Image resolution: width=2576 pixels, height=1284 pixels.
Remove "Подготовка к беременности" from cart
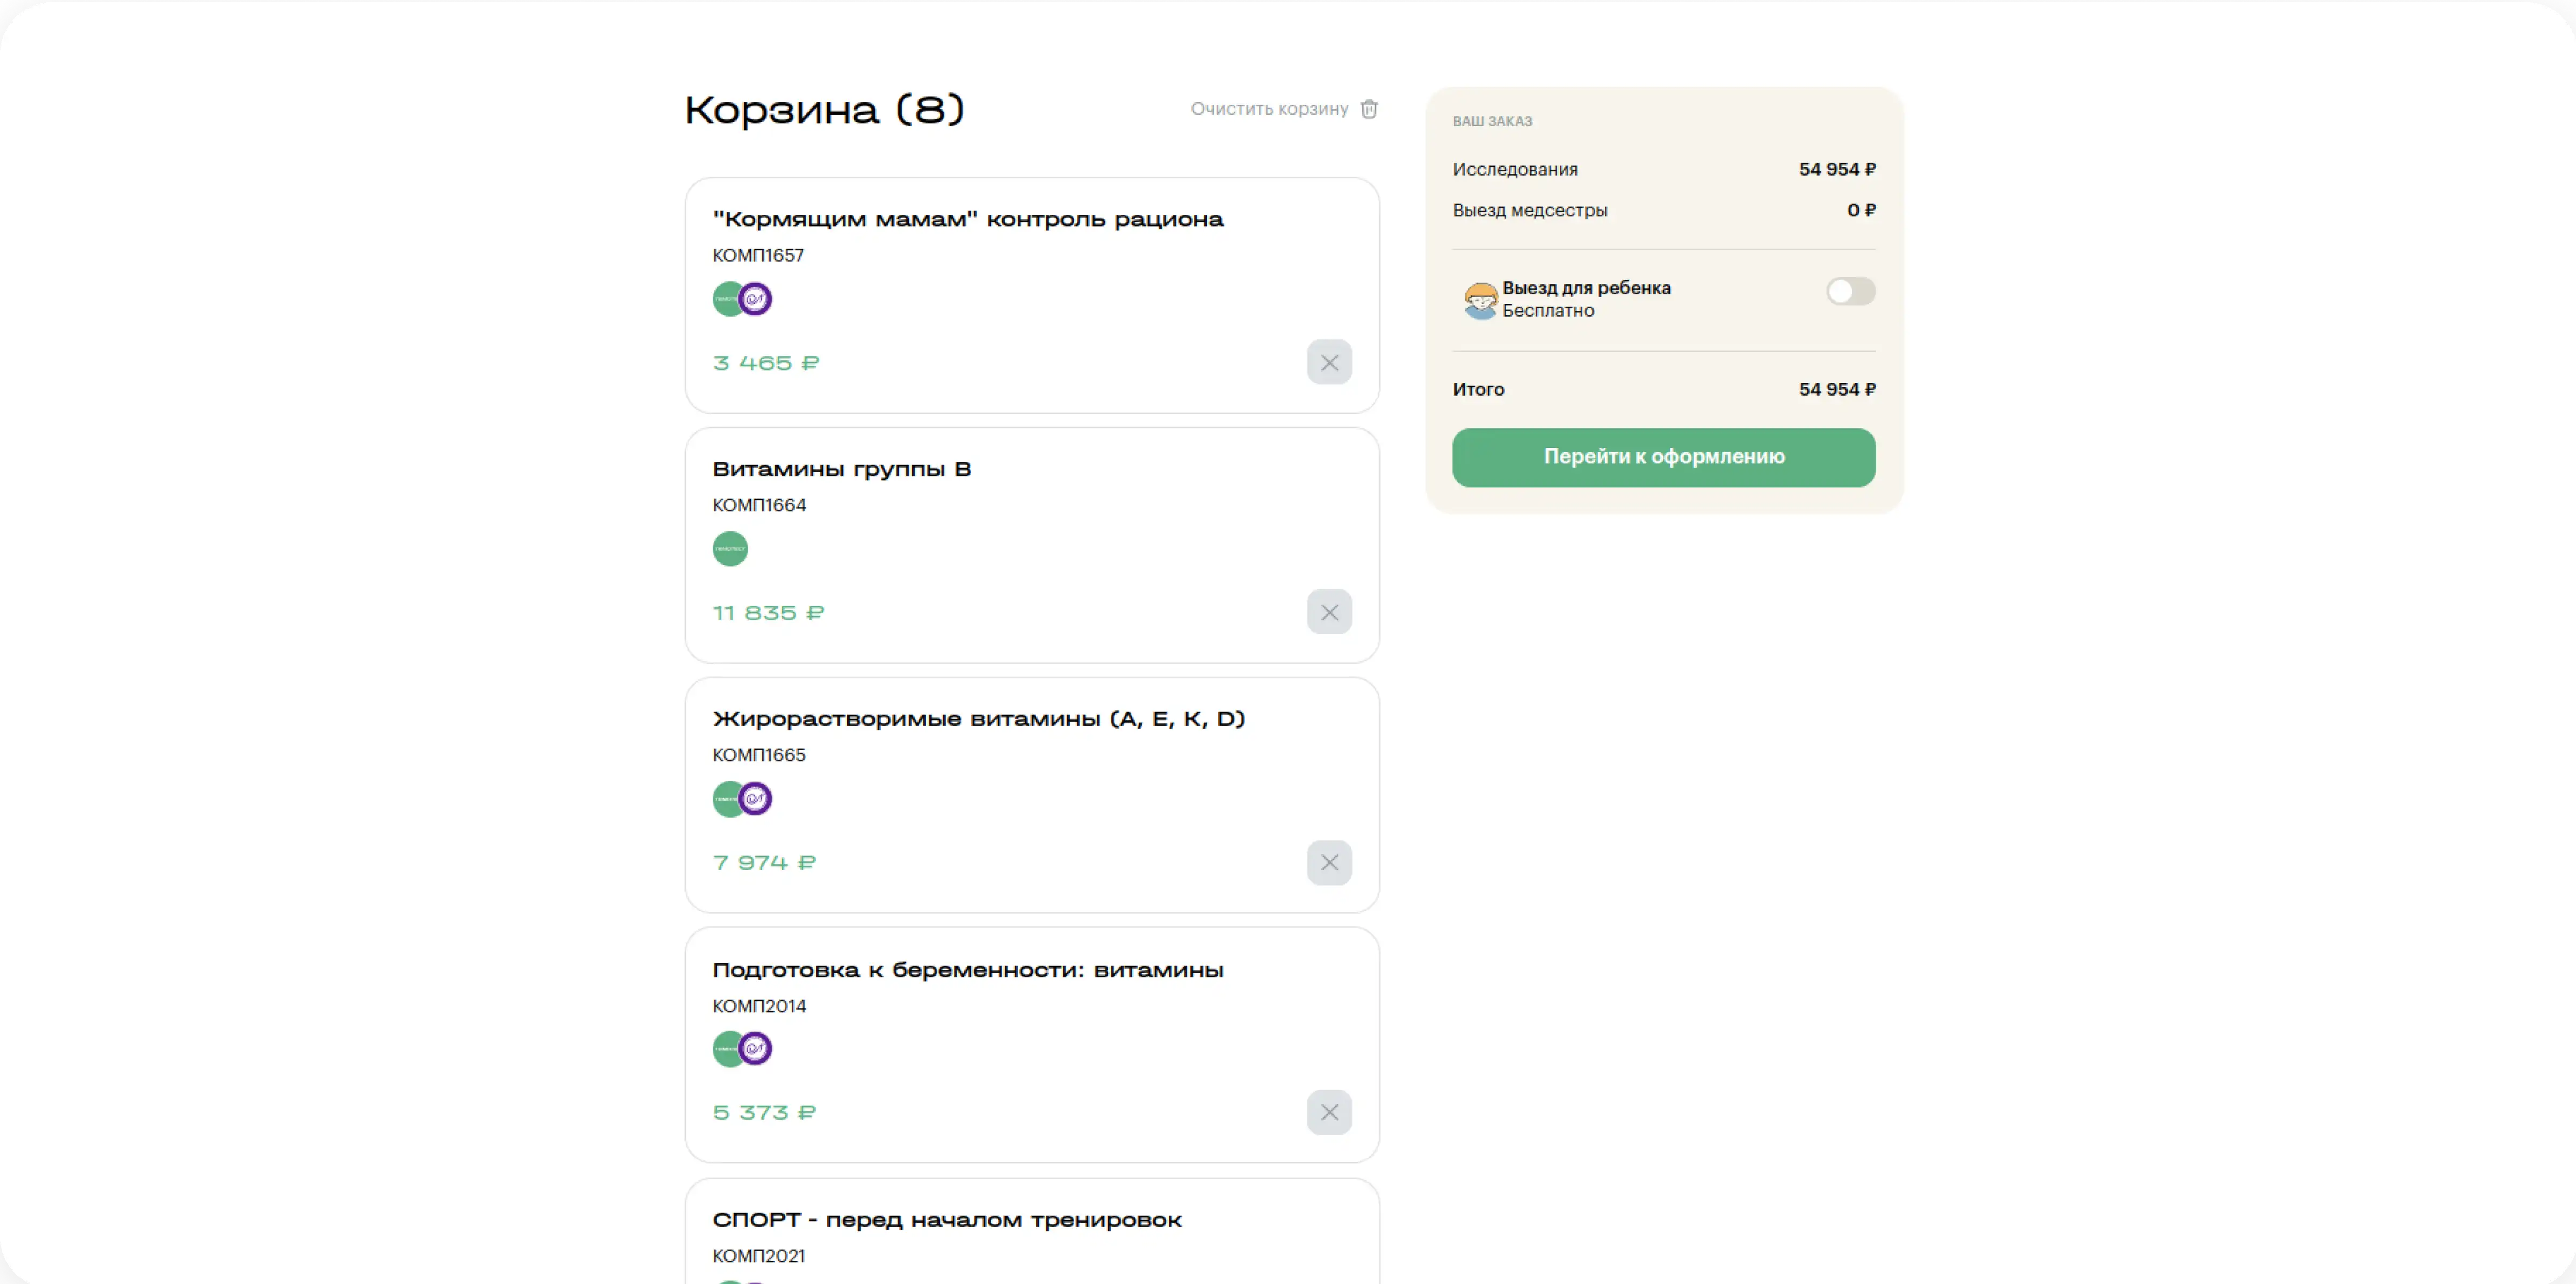tap(1329, 1112)
